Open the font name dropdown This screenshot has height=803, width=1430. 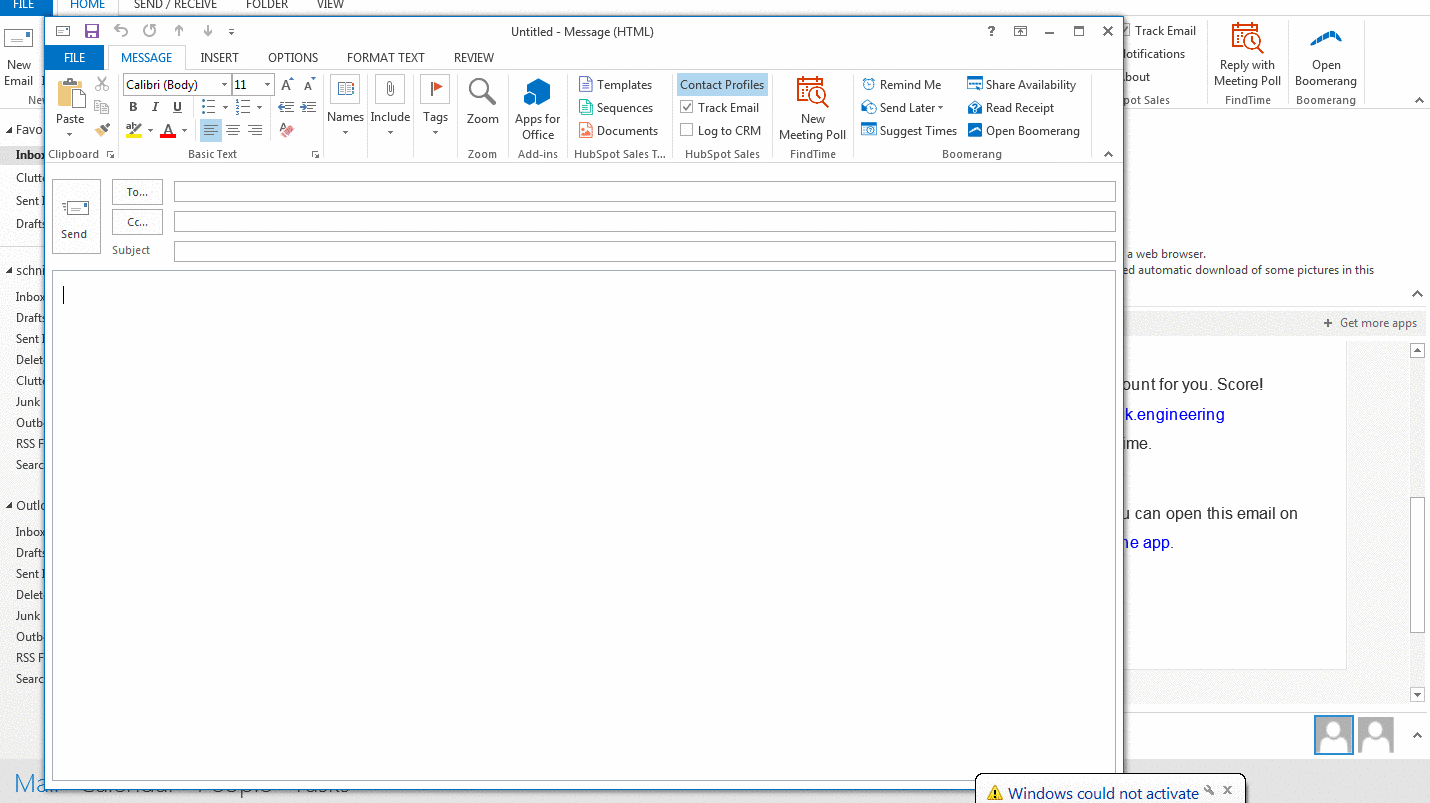pos(224,85)
